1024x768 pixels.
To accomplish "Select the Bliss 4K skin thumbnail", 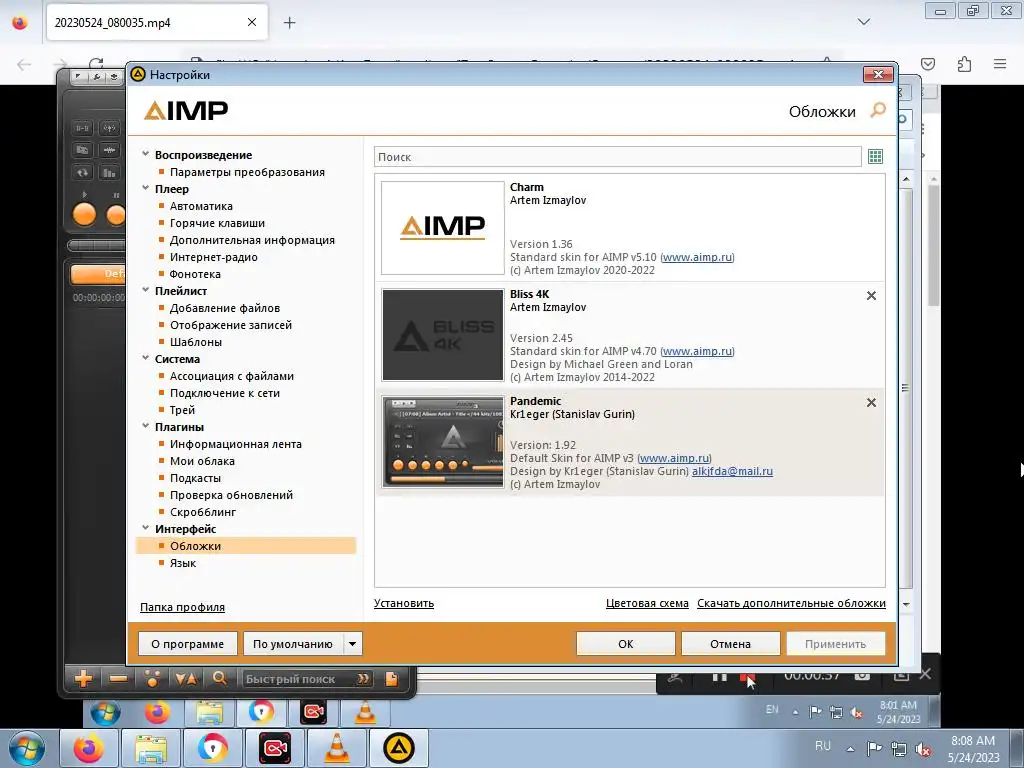I will [x=443, y=335].
